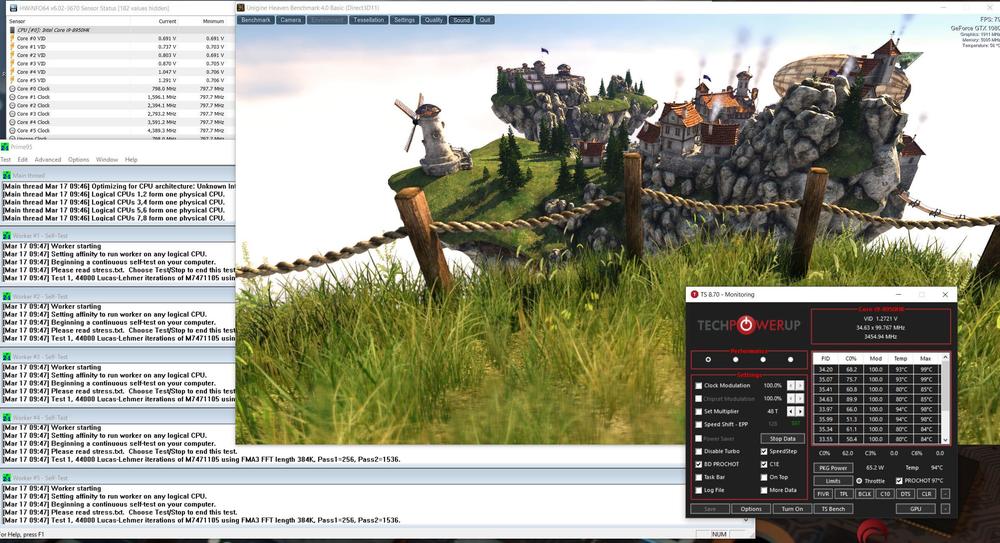Image resolution: width=1000 pixels, height=543 pixels.
Task: Uncheck the BD PROCHOT checkbox
Action: click(x=699, y=464)
